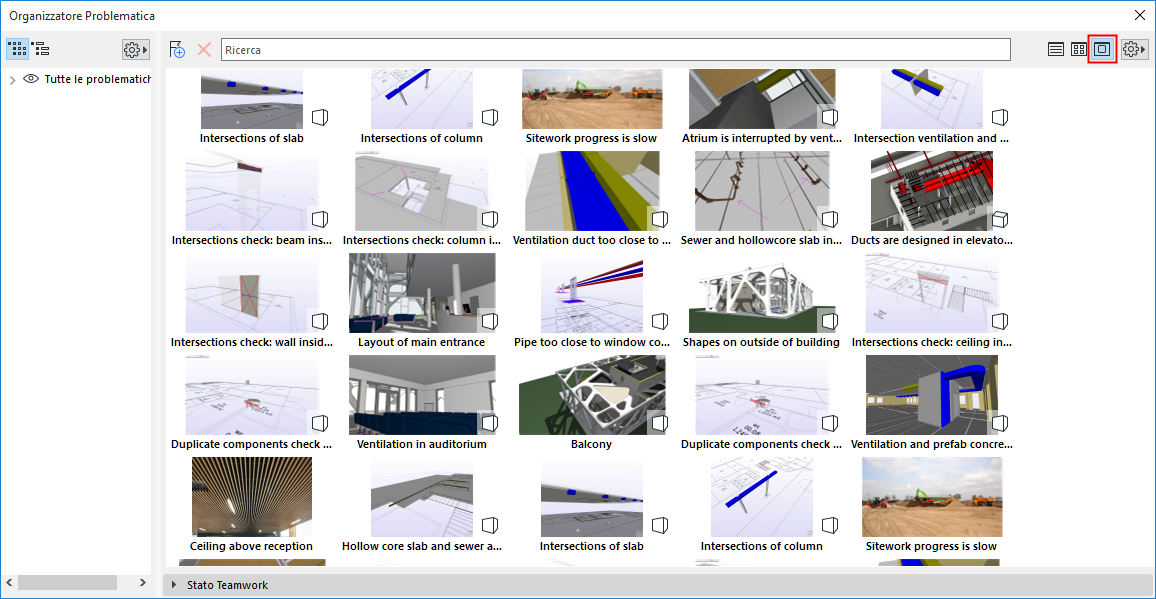This screenshot has width=1156, height=599.
Task: Click 3D view icon beside Balcony thumbnail
Action: click(x=660, y=423)
